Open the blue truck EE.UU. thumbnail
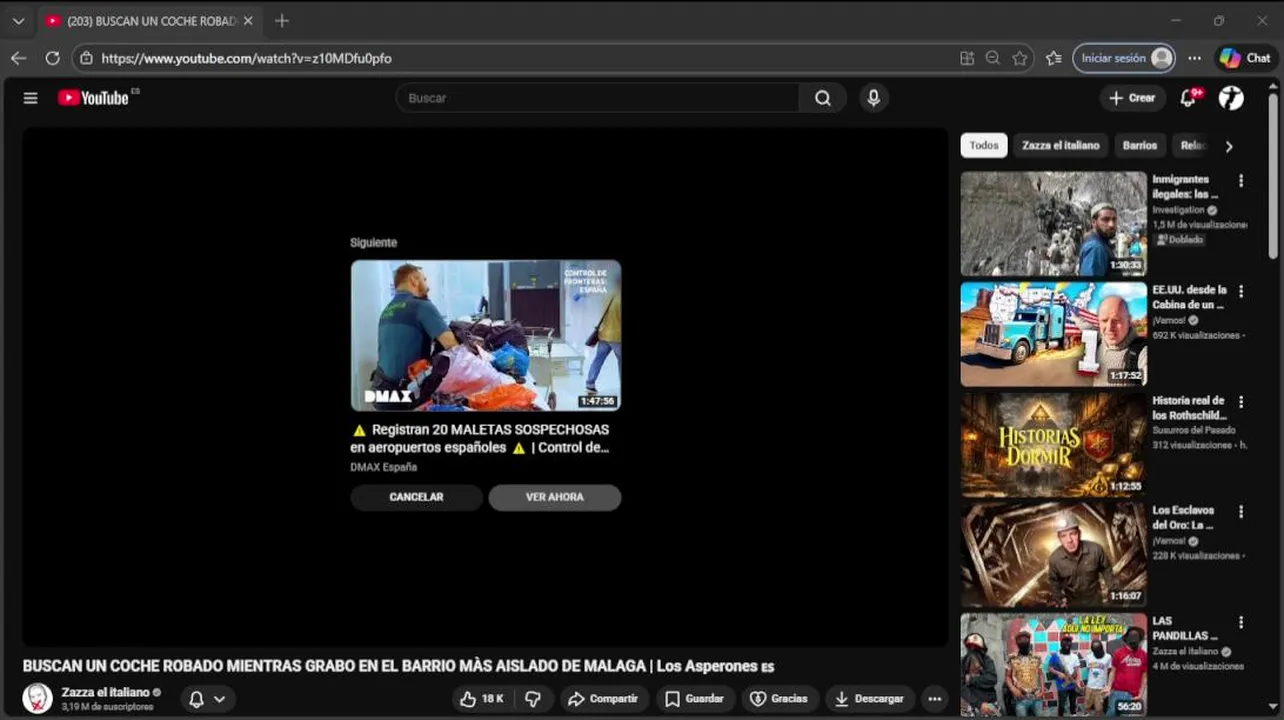The width and height of the screenshot is (1284, 720). pos(1054,334)
